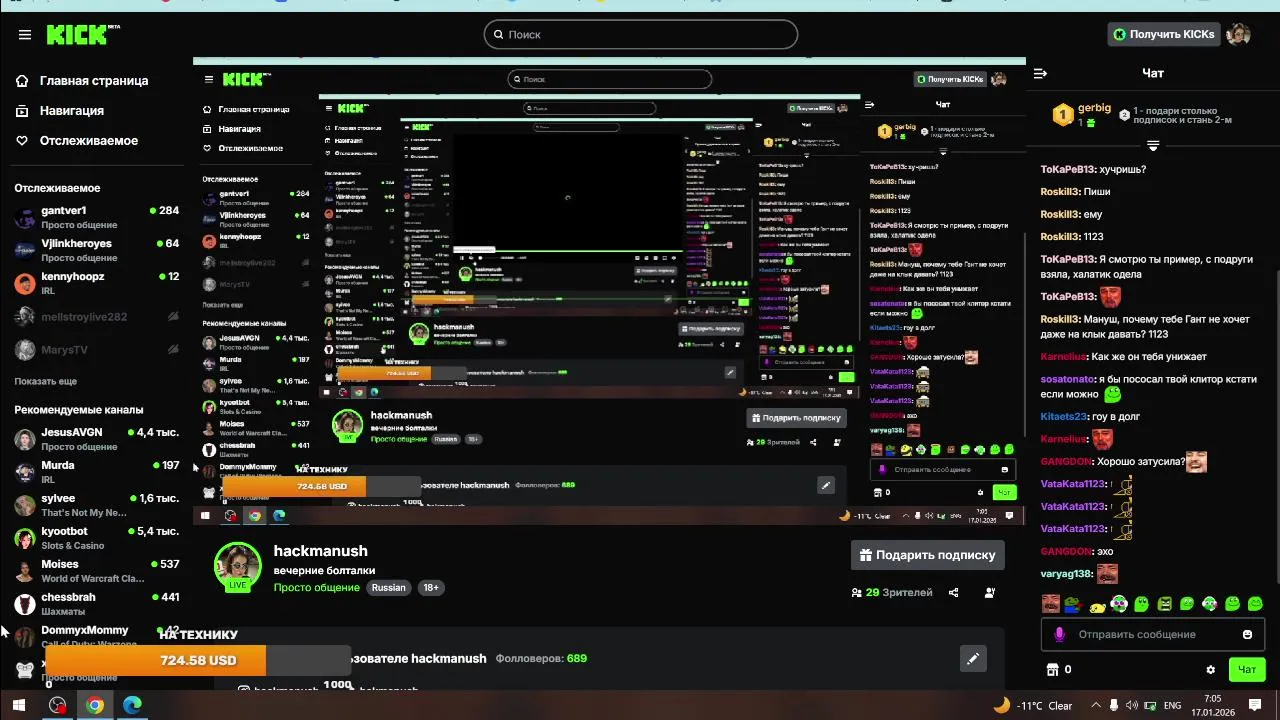
Task: Click the 18+ tag
Action: pos(431,588)
